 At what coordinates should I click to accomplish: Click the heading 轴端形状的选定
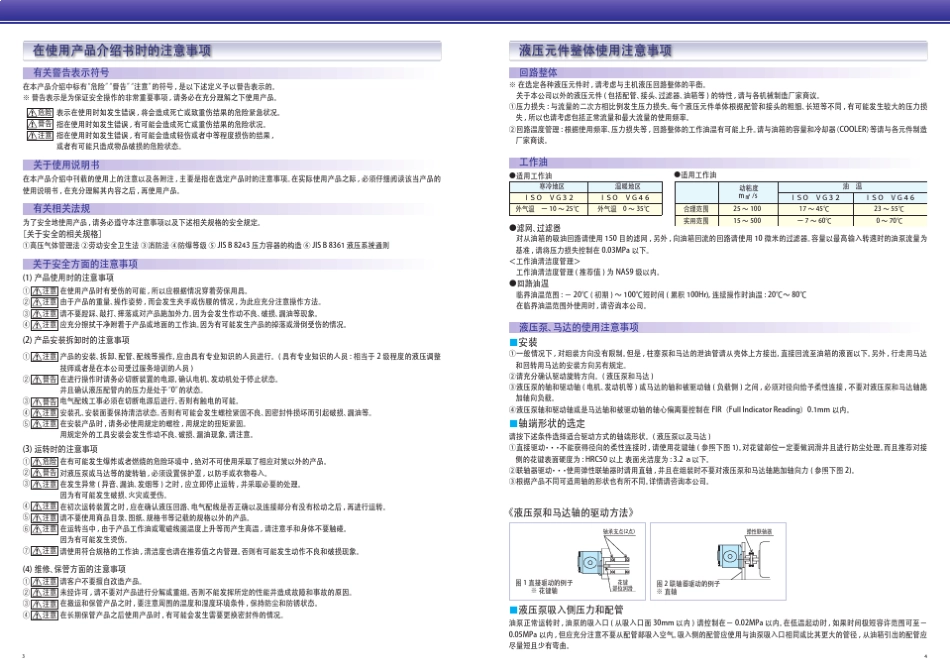pyautogui.click(x=548, y=424)
